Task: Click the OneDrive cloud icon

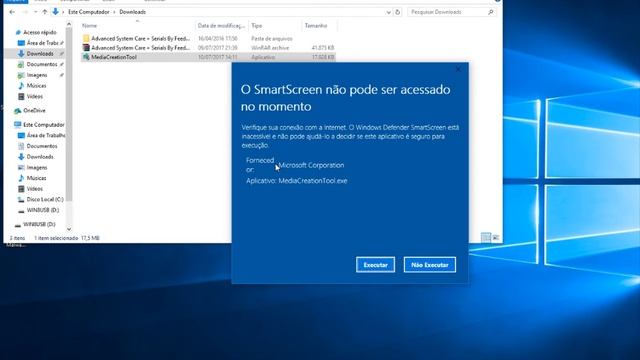Action: (x=18, y=111)
